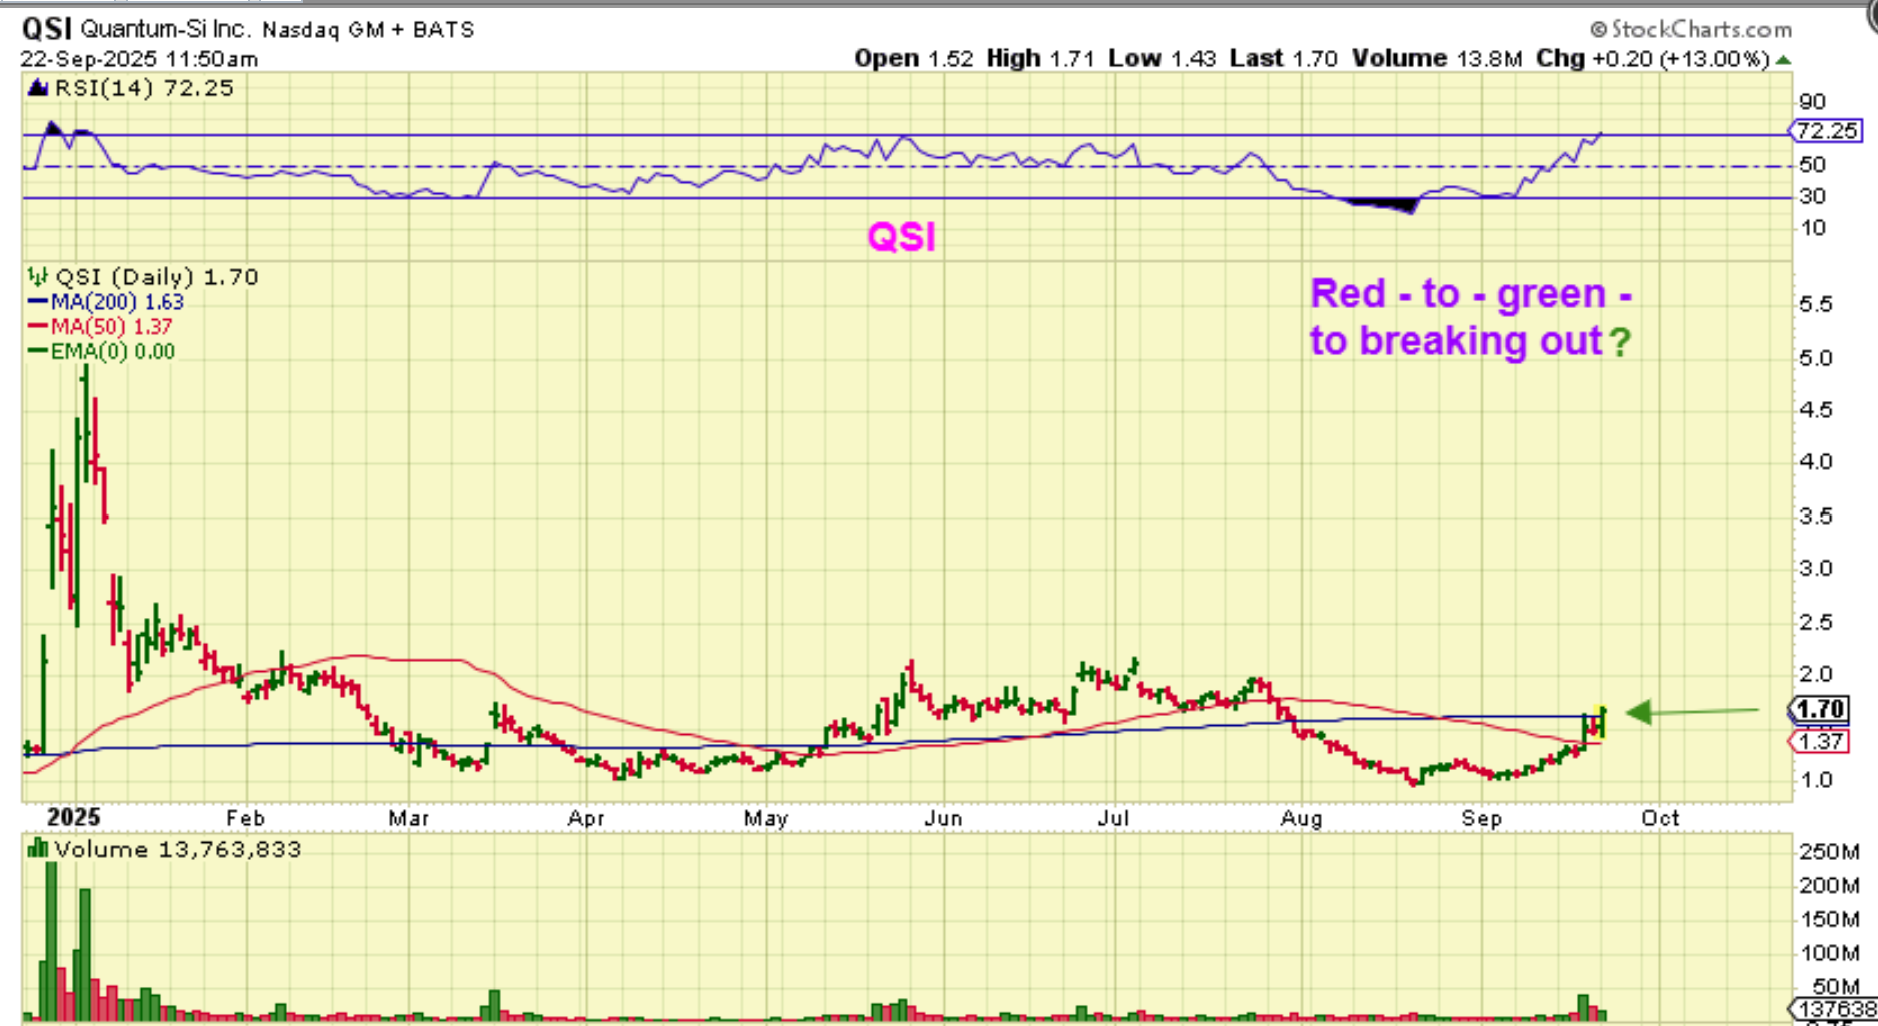1878x1026 pixels.
Task: Click the boxed 72.25 RSI axis tag
Action: pos(1825,130)
